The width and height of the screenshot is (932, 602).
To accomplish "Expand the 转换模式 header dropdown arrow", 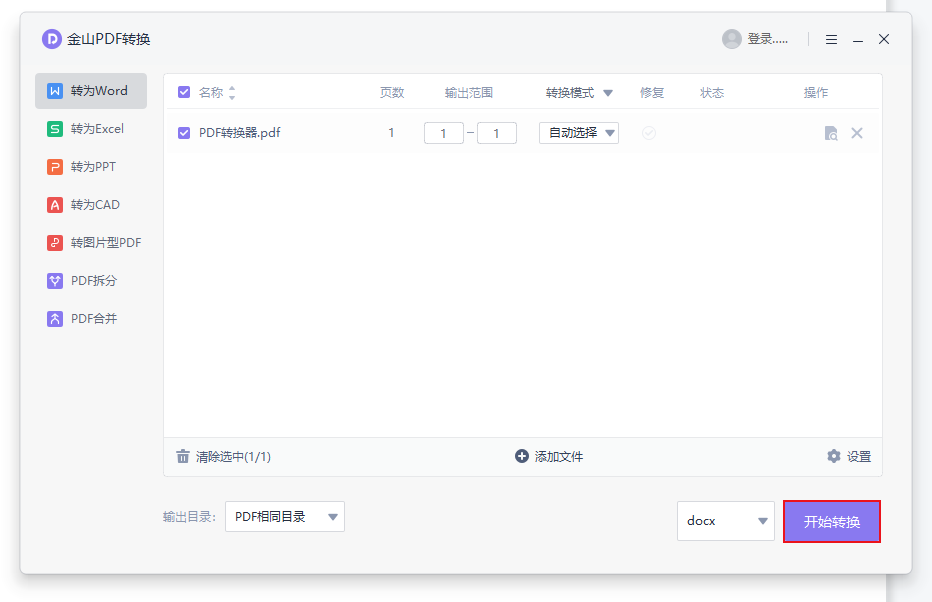I will 607,93.
